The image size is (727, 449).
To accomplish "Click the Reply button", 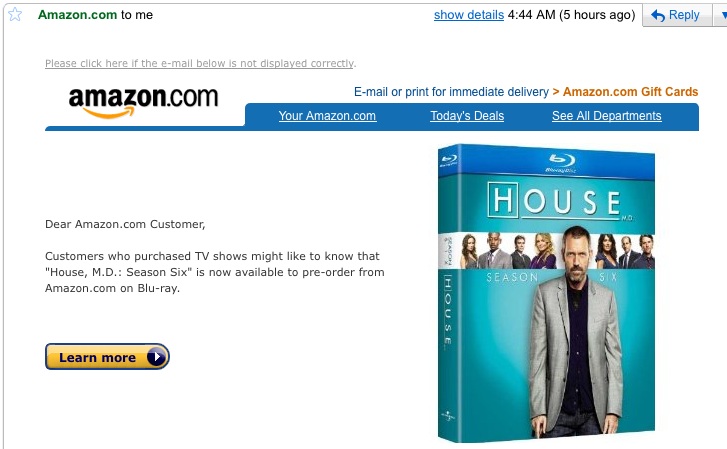I will coord(677,15).
